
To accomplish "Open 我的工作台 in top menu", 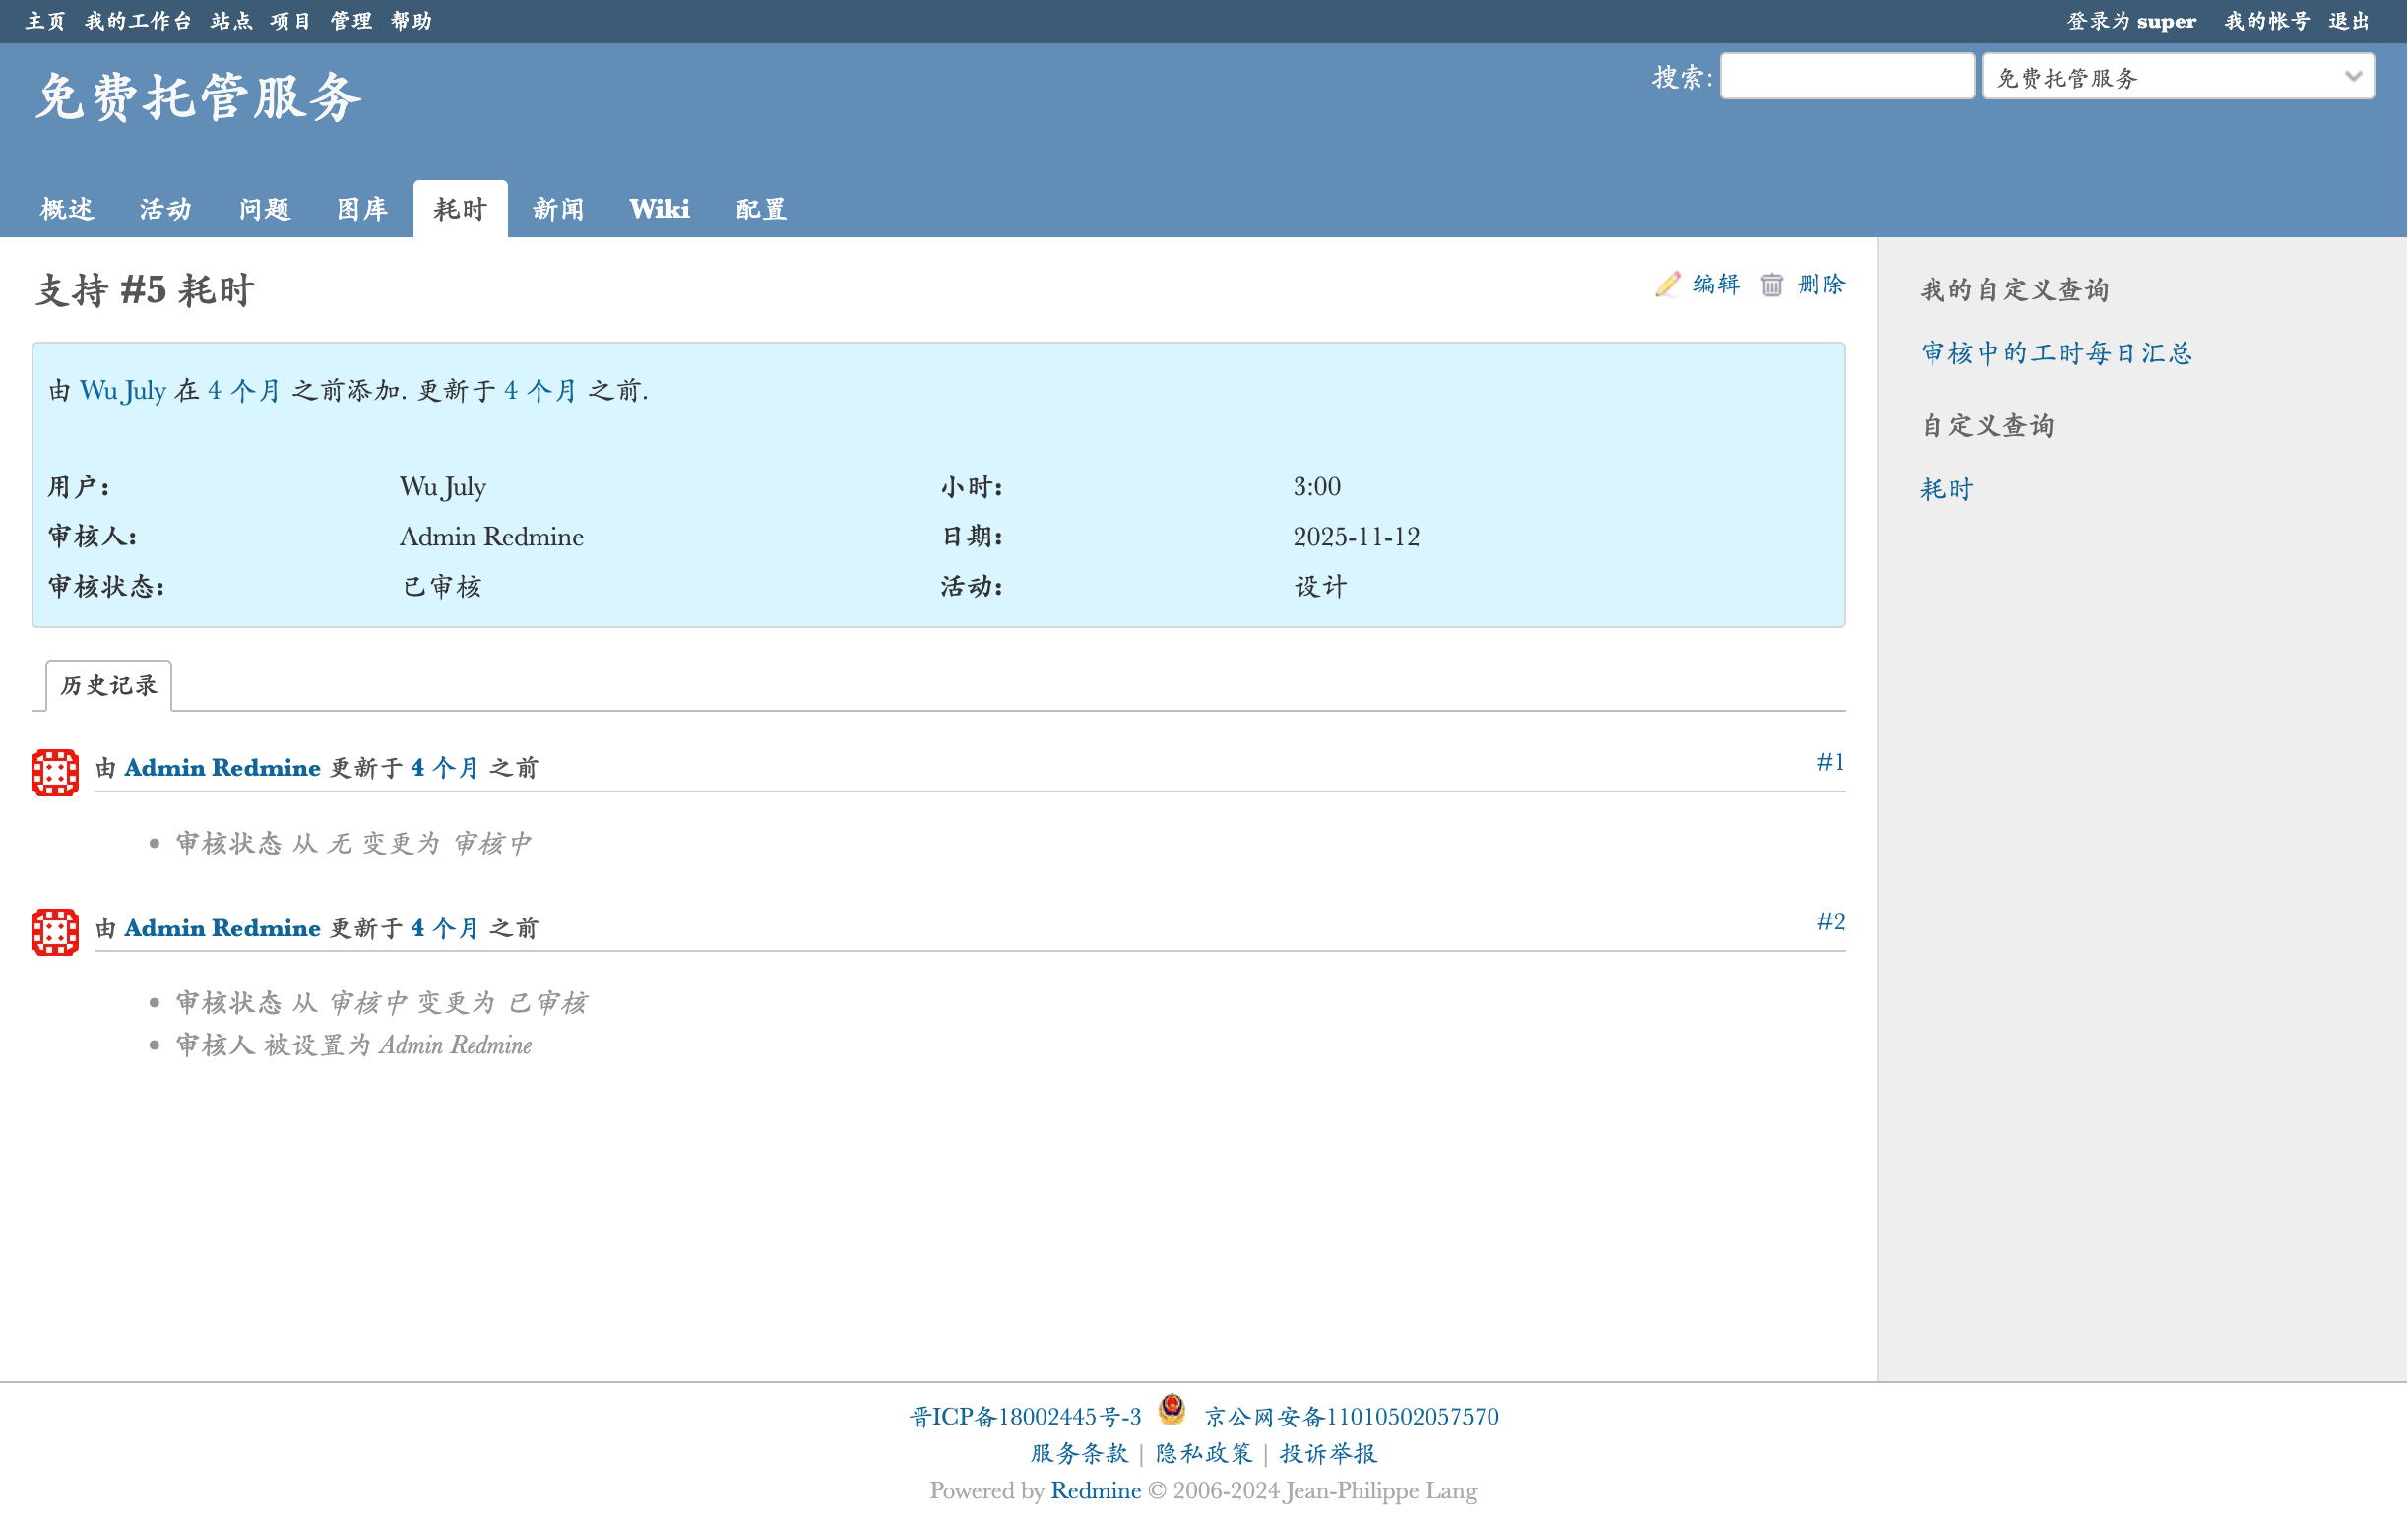I will [x=138, y=21].
